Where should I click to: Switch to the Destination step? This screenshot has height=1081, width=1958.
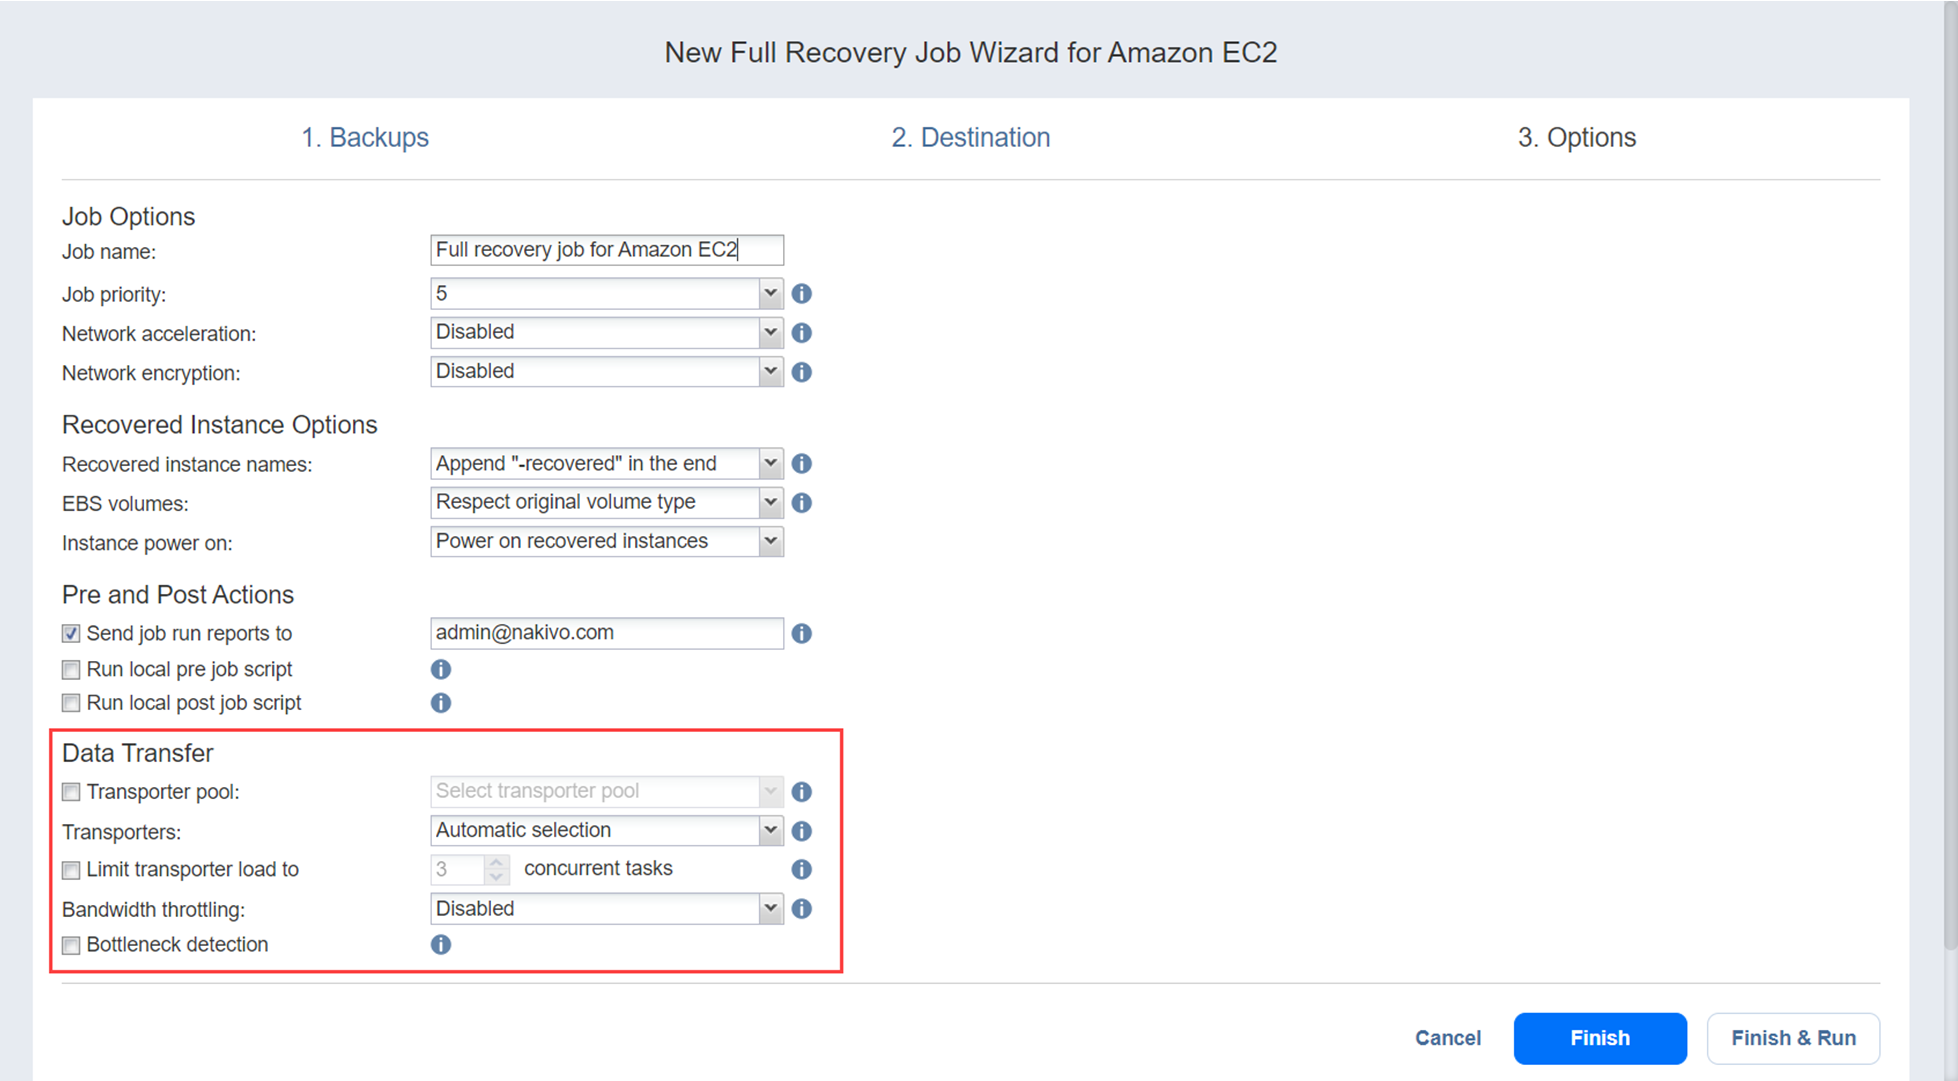tap(970, 137)
